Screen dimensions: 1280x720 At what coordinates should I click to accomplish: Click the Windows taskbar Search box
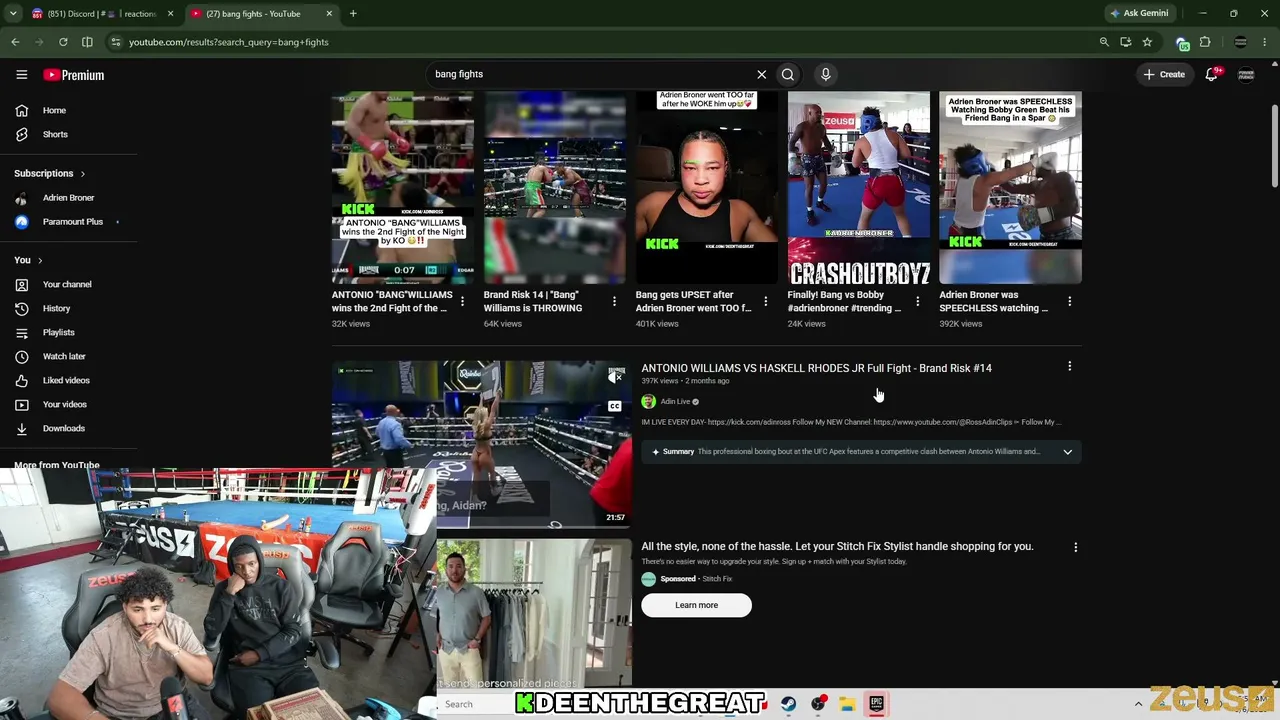pos(473,704)
